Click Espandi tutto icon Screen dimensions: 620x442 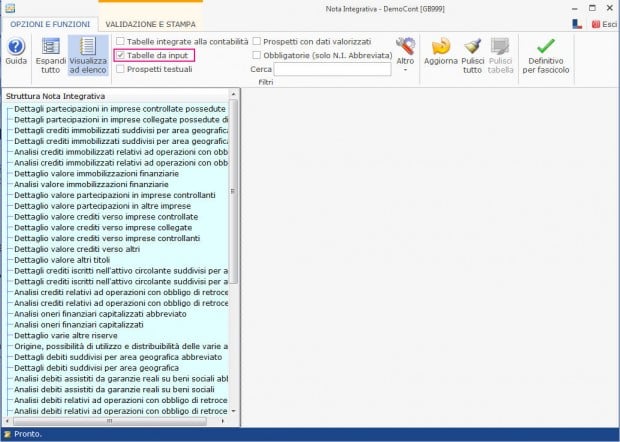pyautogui.click(x=51, y=46)
